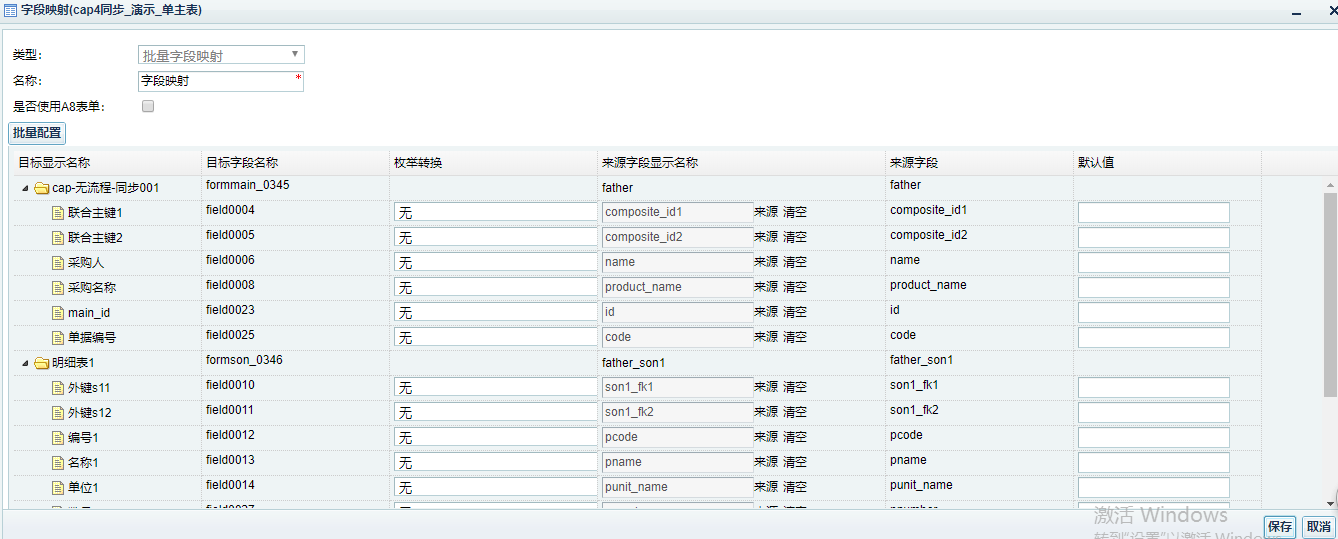Open the 类型 batch field mapping dropdown

[220, 55]
